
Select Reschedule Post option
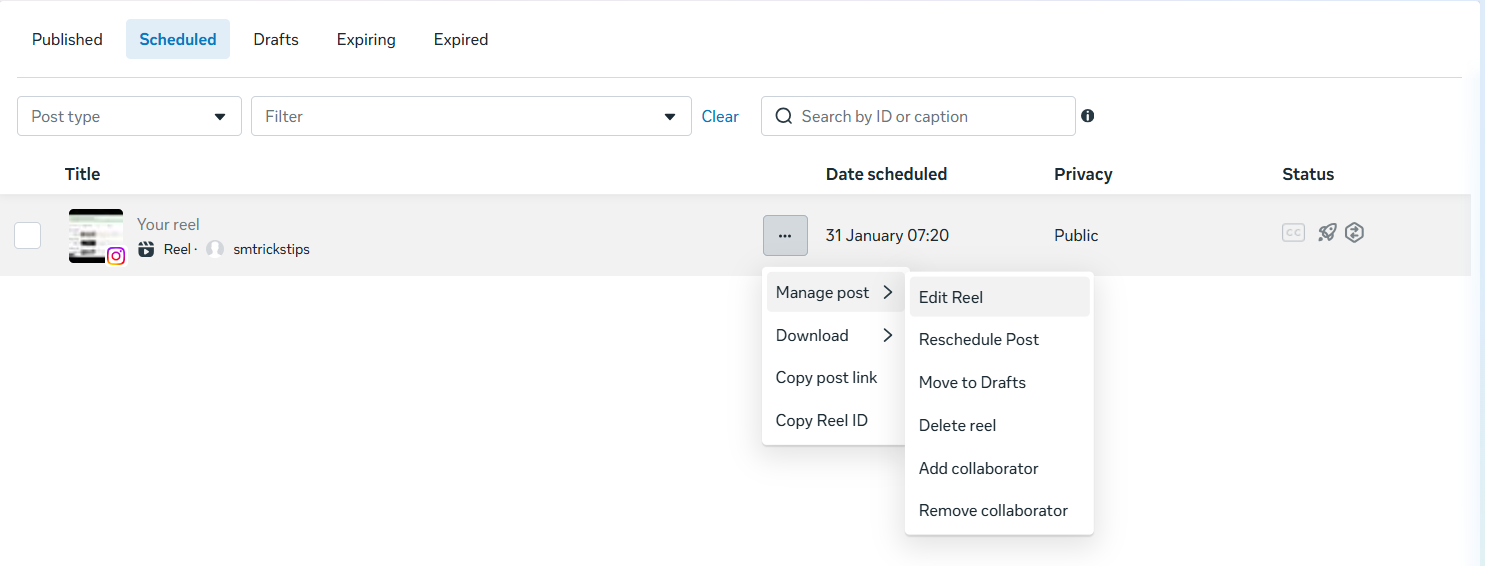click(979, 340)
